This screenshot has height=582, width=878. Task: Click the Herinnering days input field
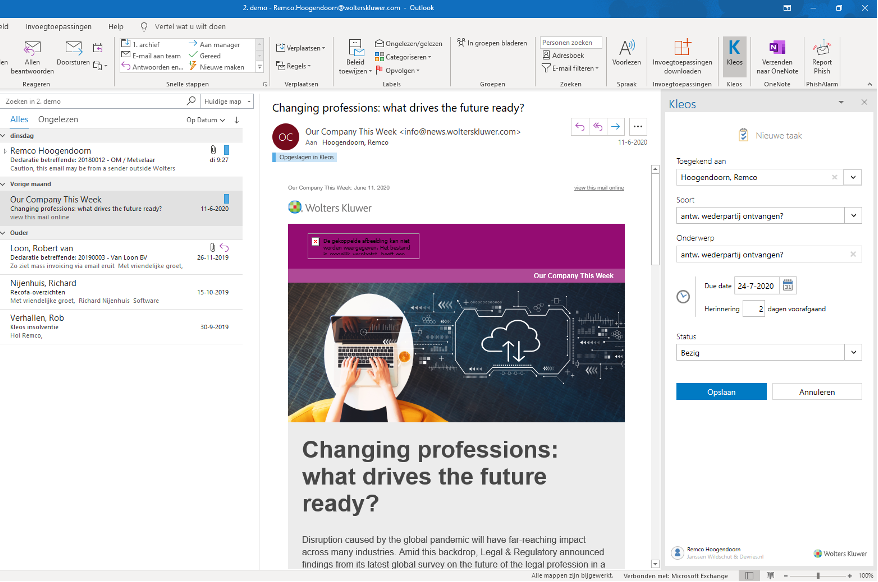click(755, 309)
